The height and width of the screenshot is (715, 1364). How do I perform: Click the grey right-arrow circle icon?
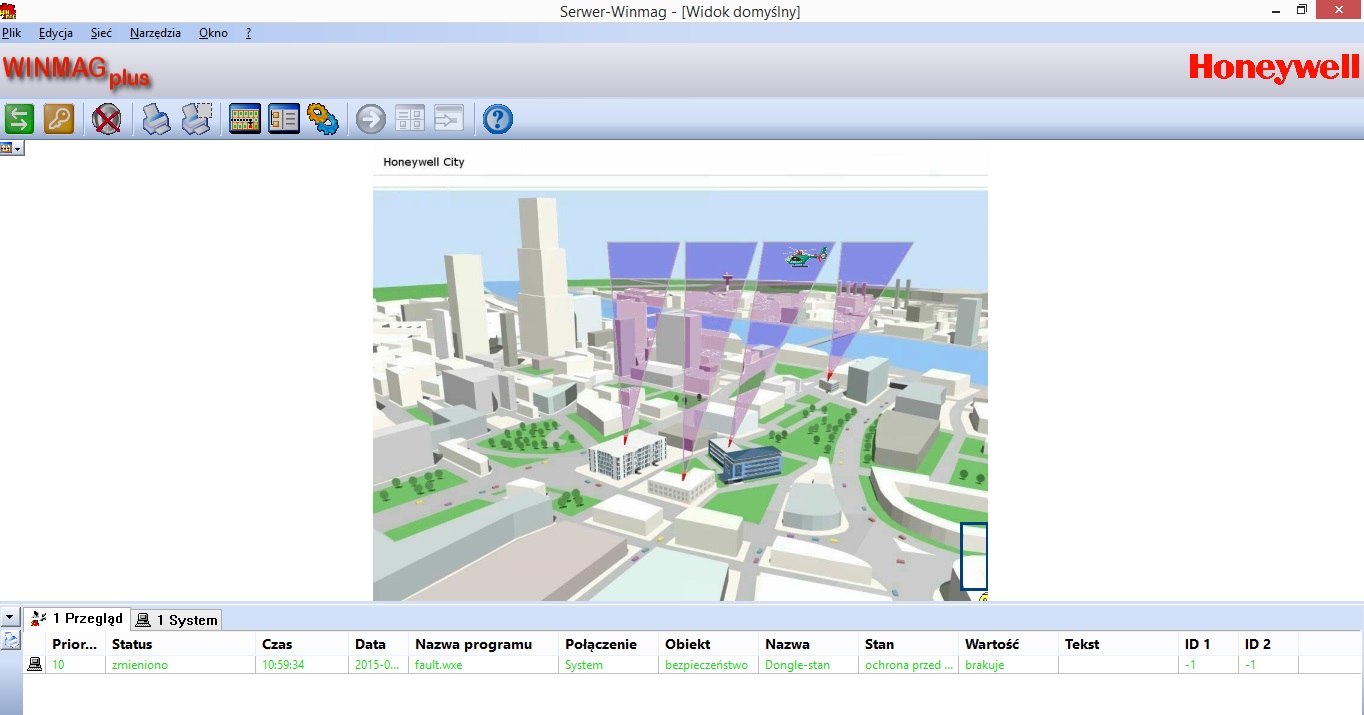point(371,119)
